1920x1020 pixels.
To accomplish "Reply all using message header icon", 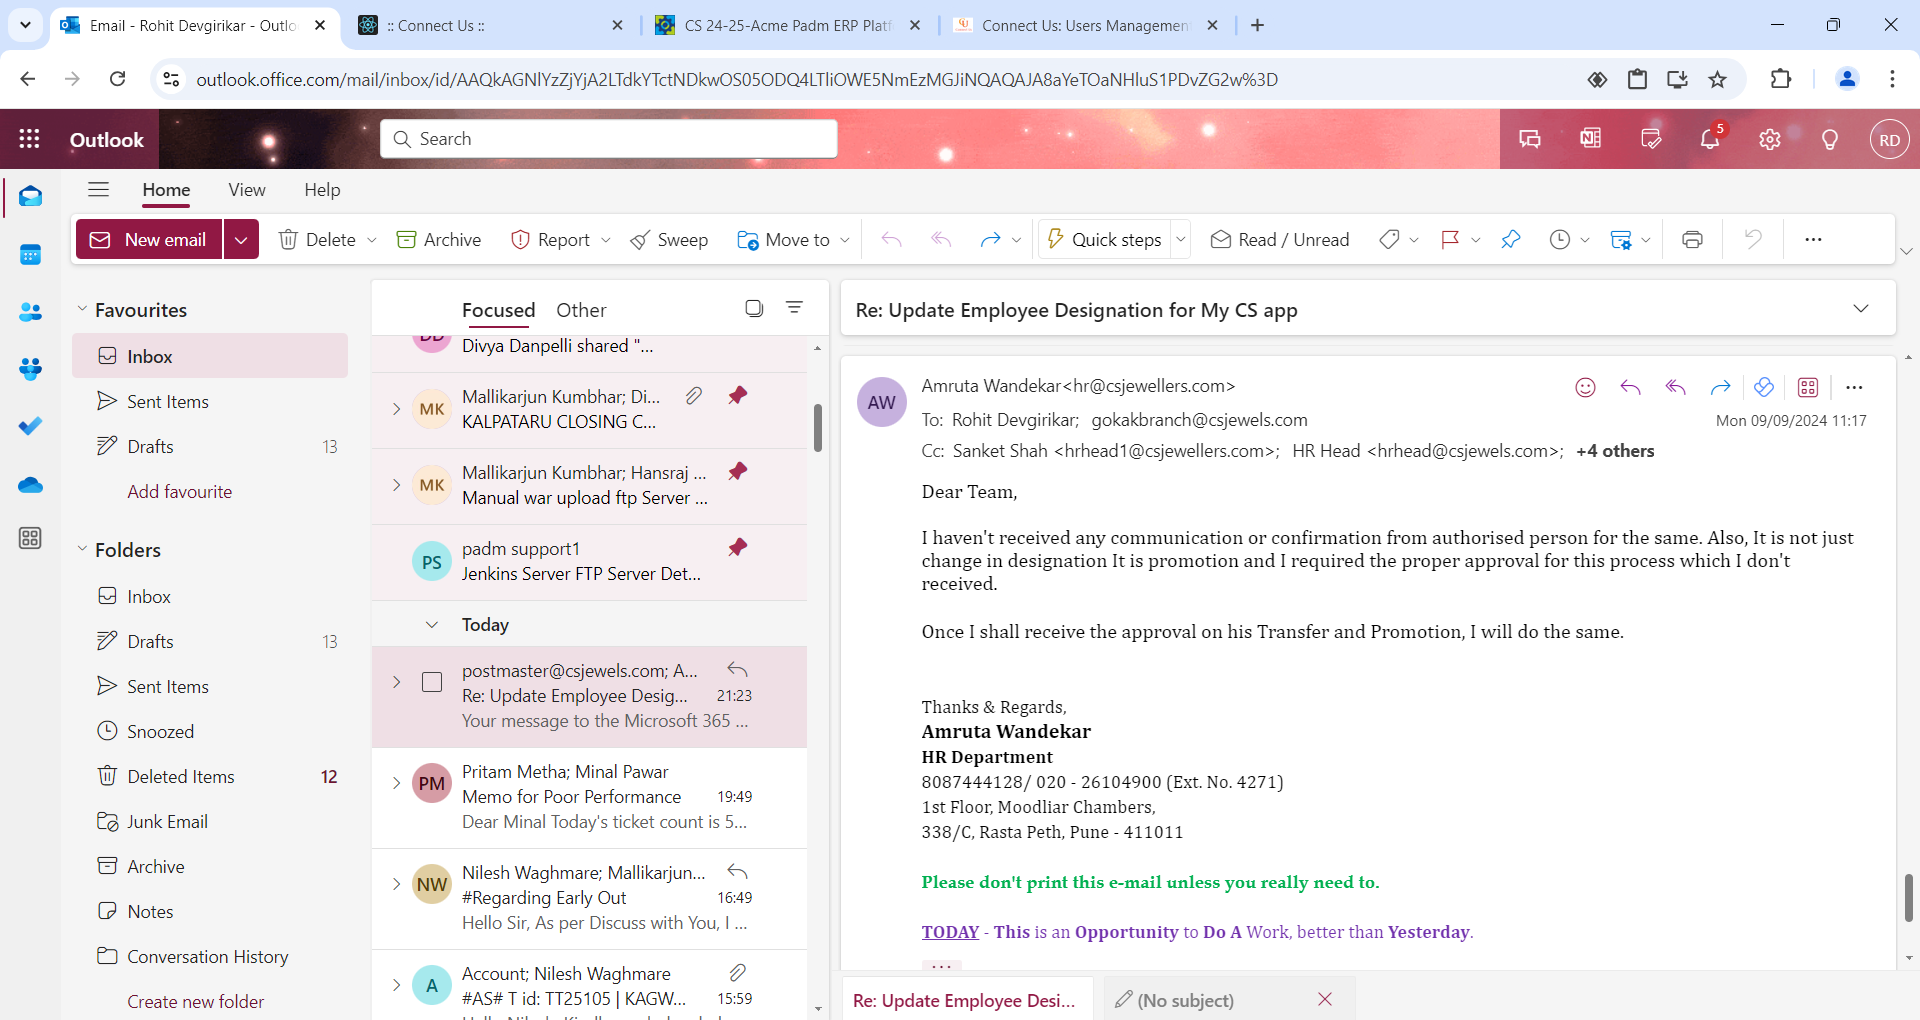I will tap(1676, 387).
